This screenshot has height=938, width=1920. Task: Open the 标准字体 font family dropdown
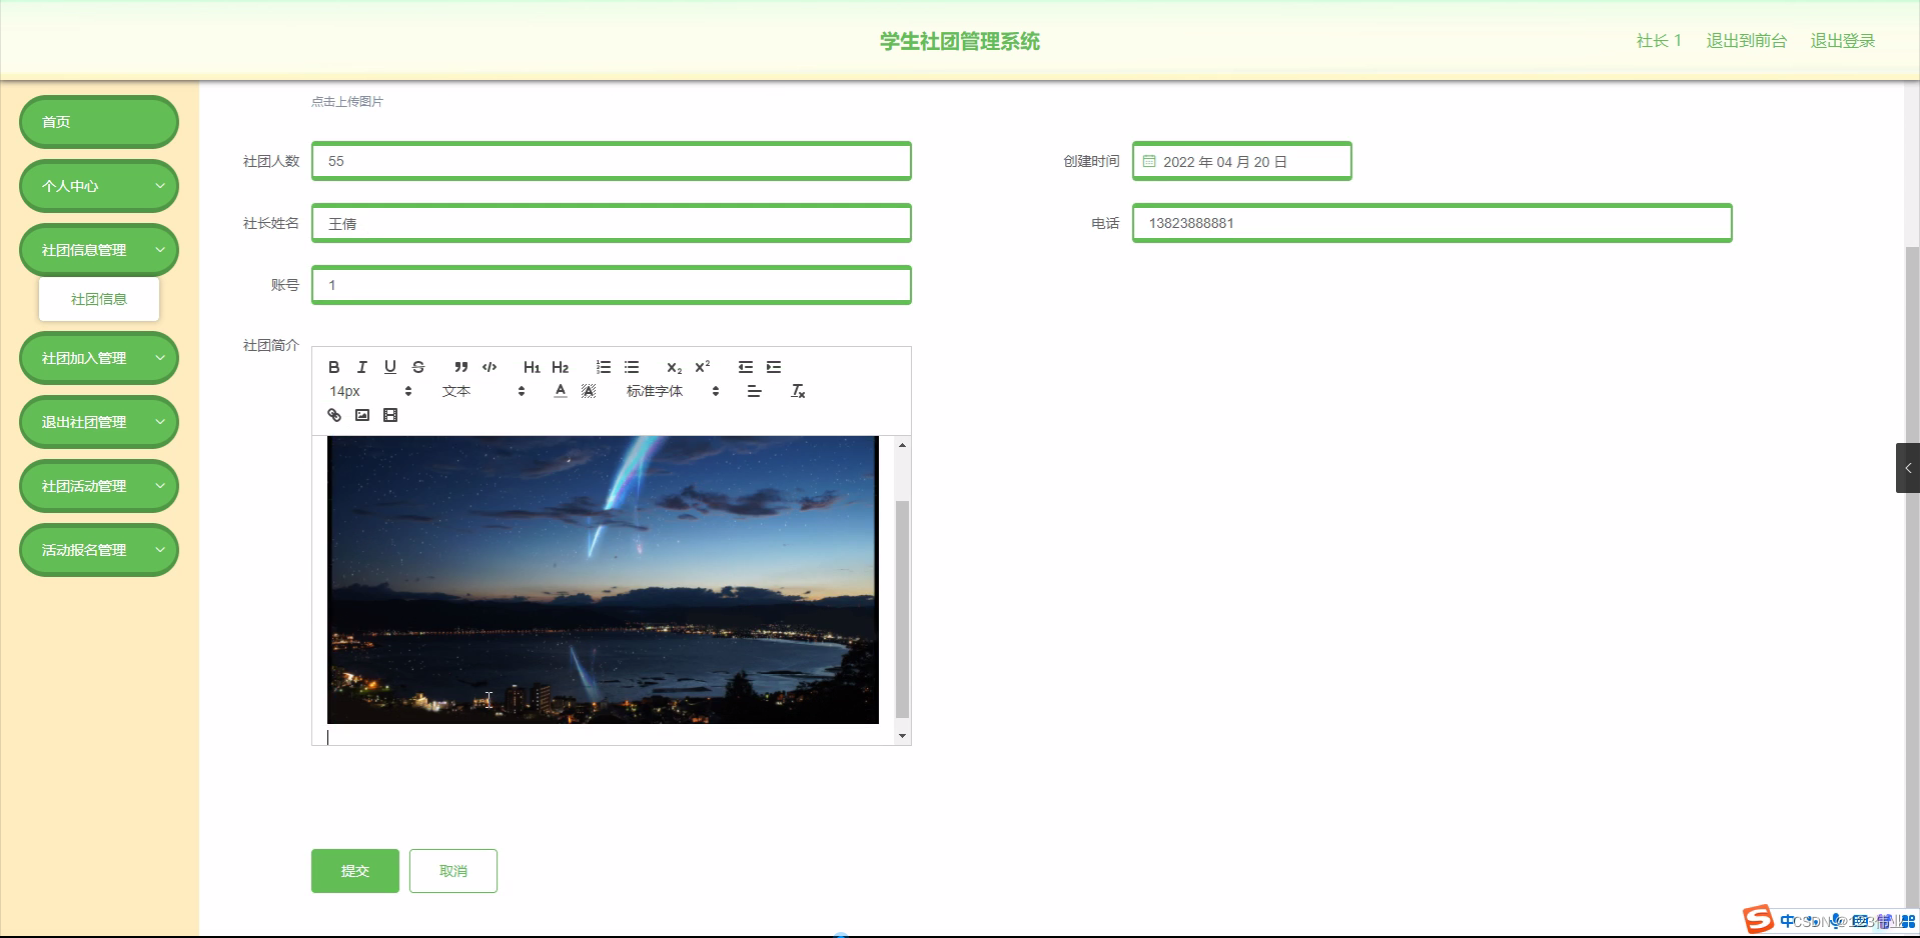[x=673, y=391]
